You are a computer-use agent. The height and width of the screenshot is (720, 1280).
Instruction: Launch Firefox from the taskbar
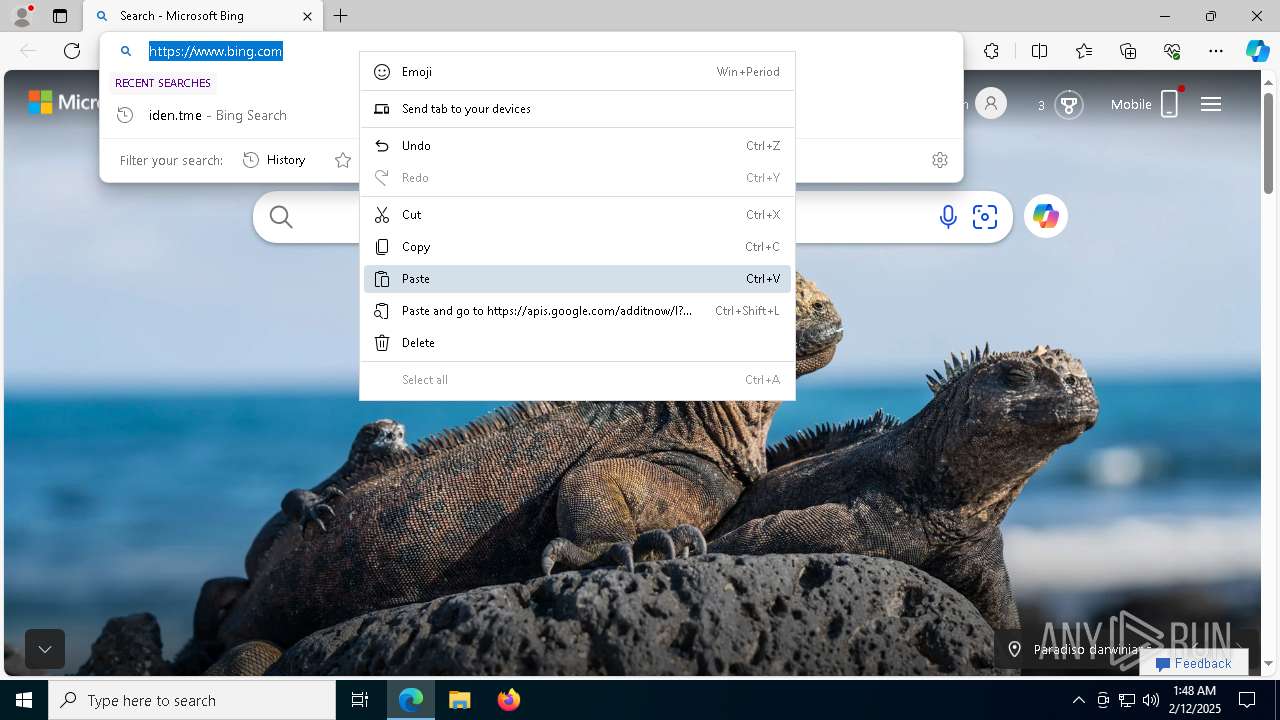click(x=508, y=700)
